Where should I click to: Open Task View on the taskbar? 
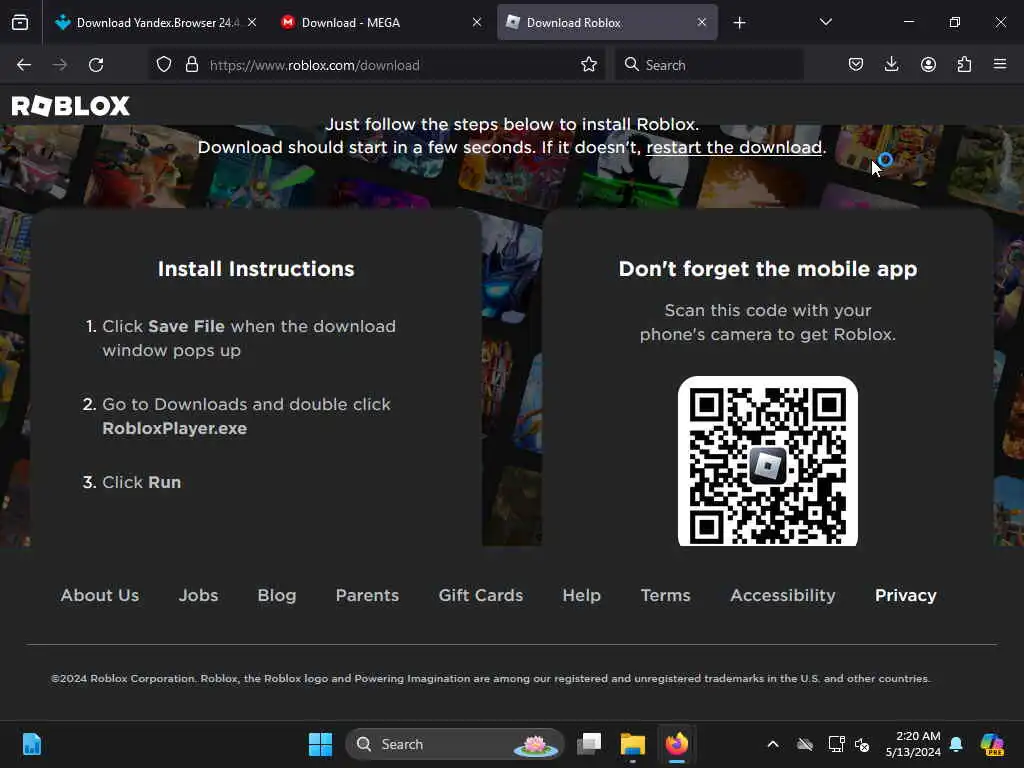coord(589,744)
